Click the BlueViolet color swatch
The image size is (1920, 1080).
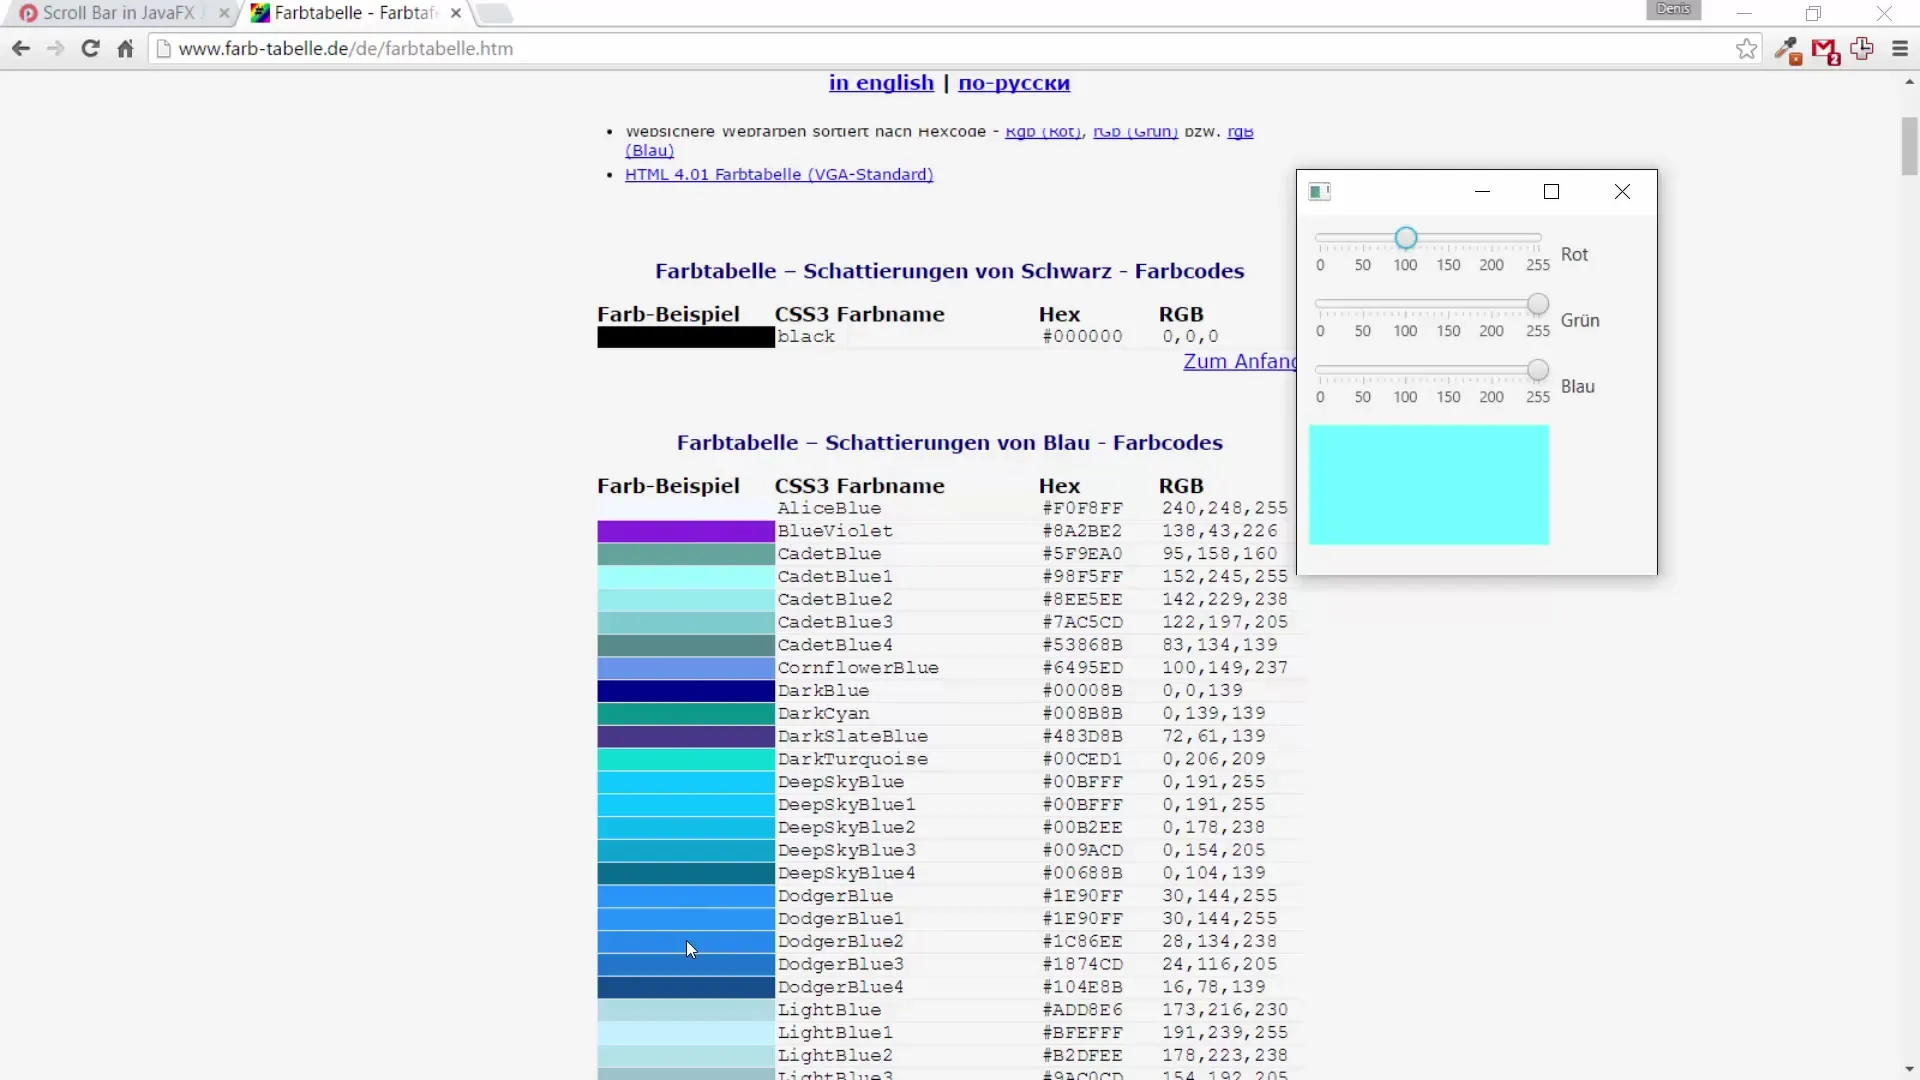(686, 531)
